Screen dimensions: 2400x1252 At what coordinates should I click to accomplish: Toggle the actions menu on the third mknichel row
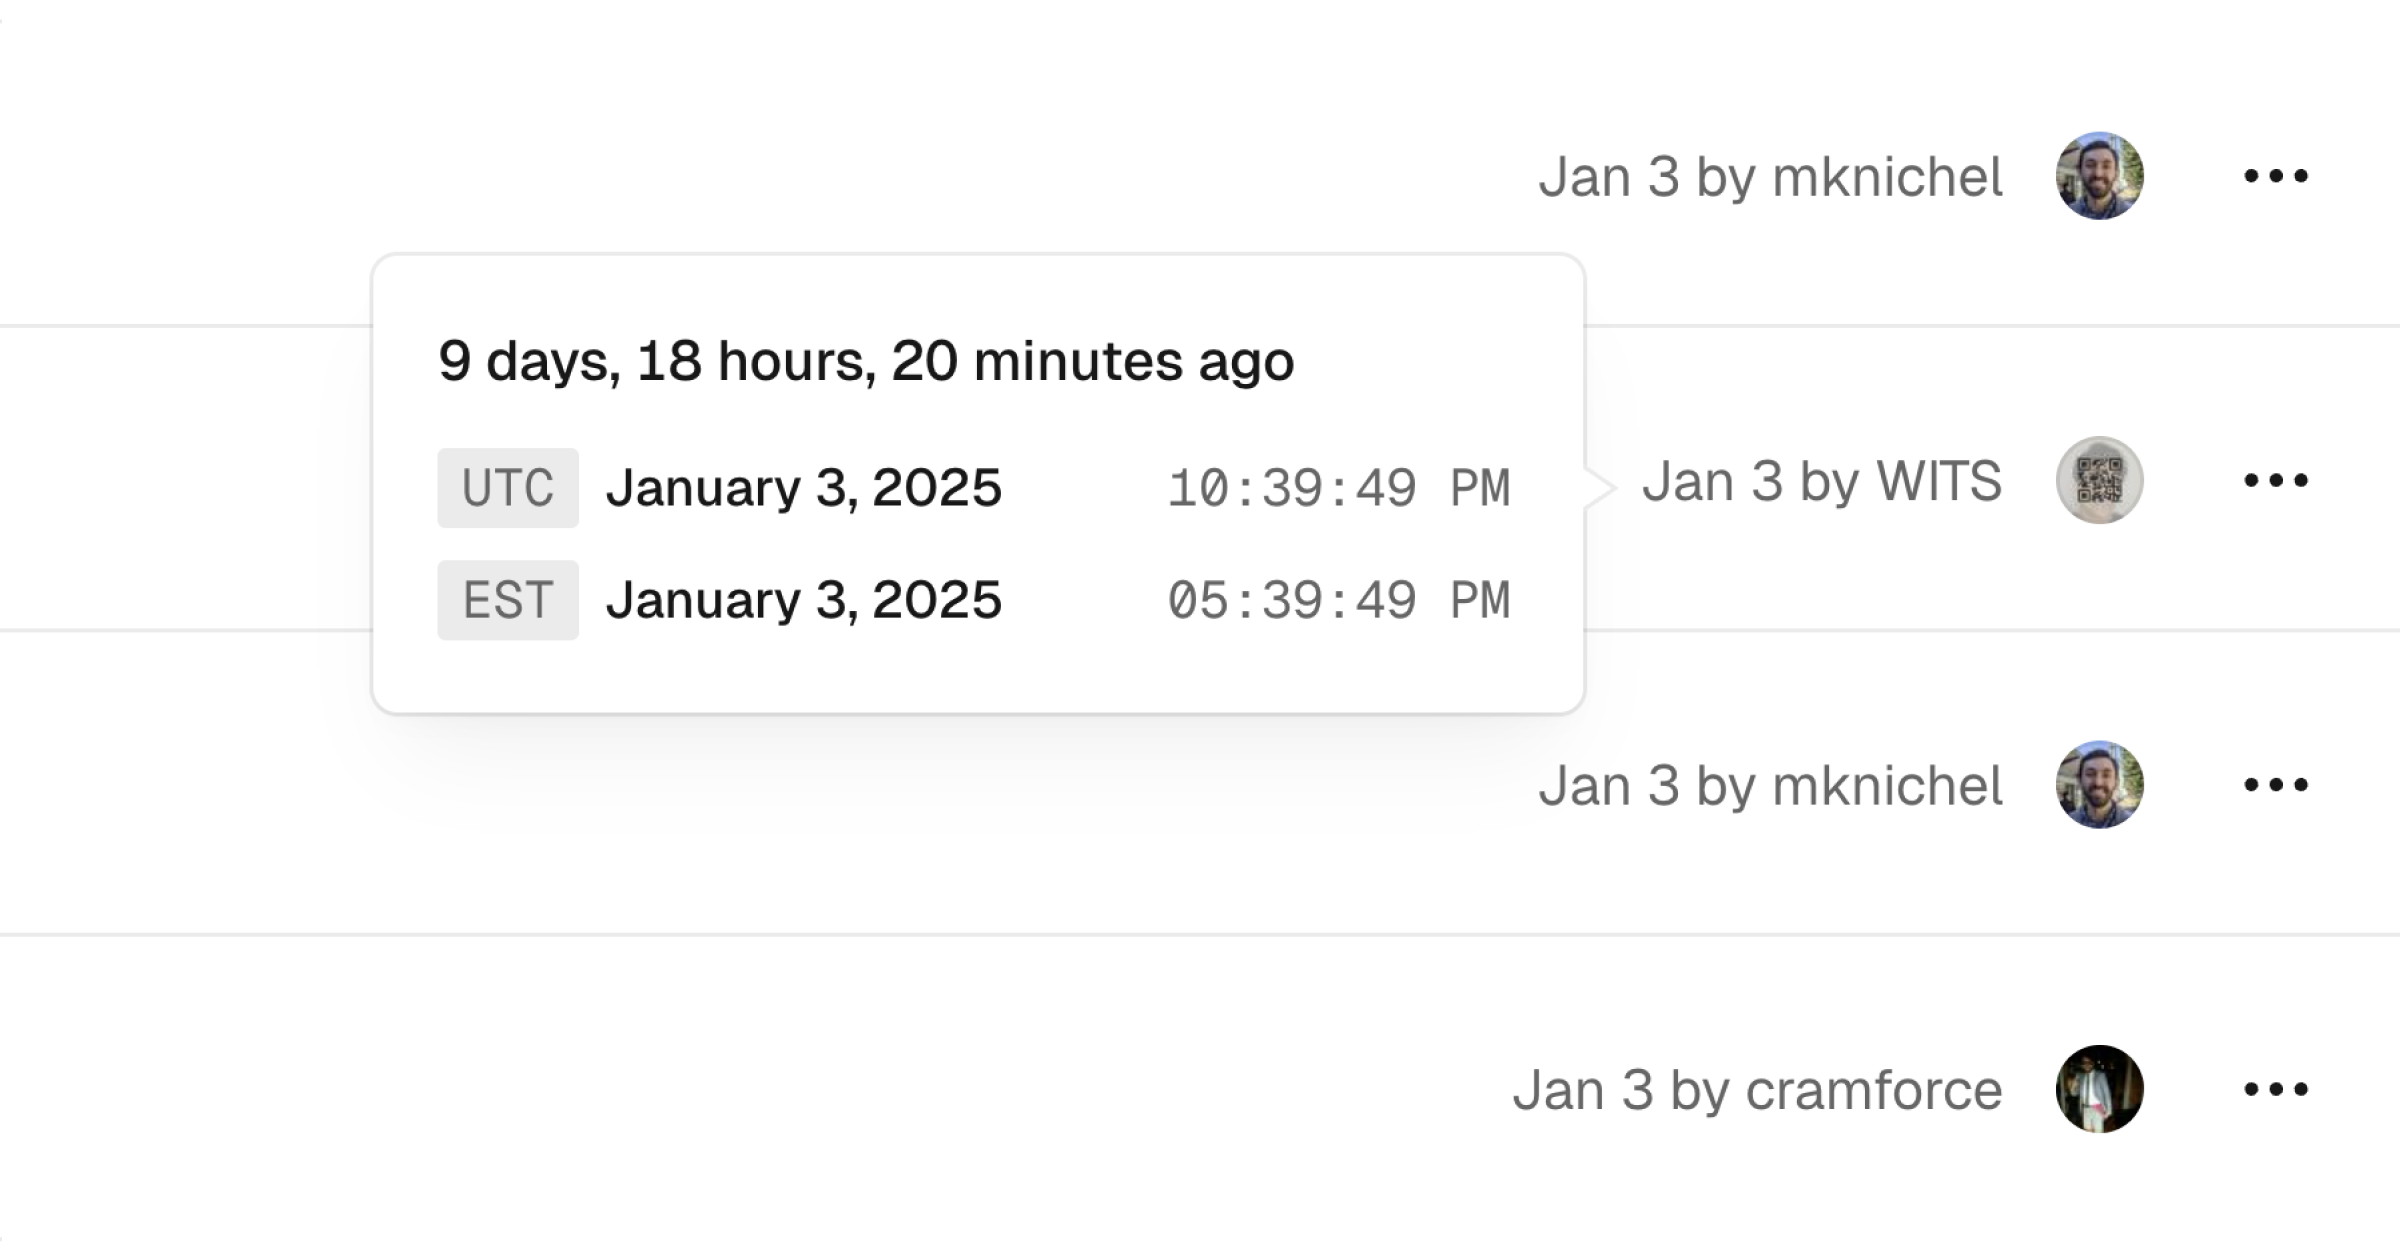pos(2277,785)
